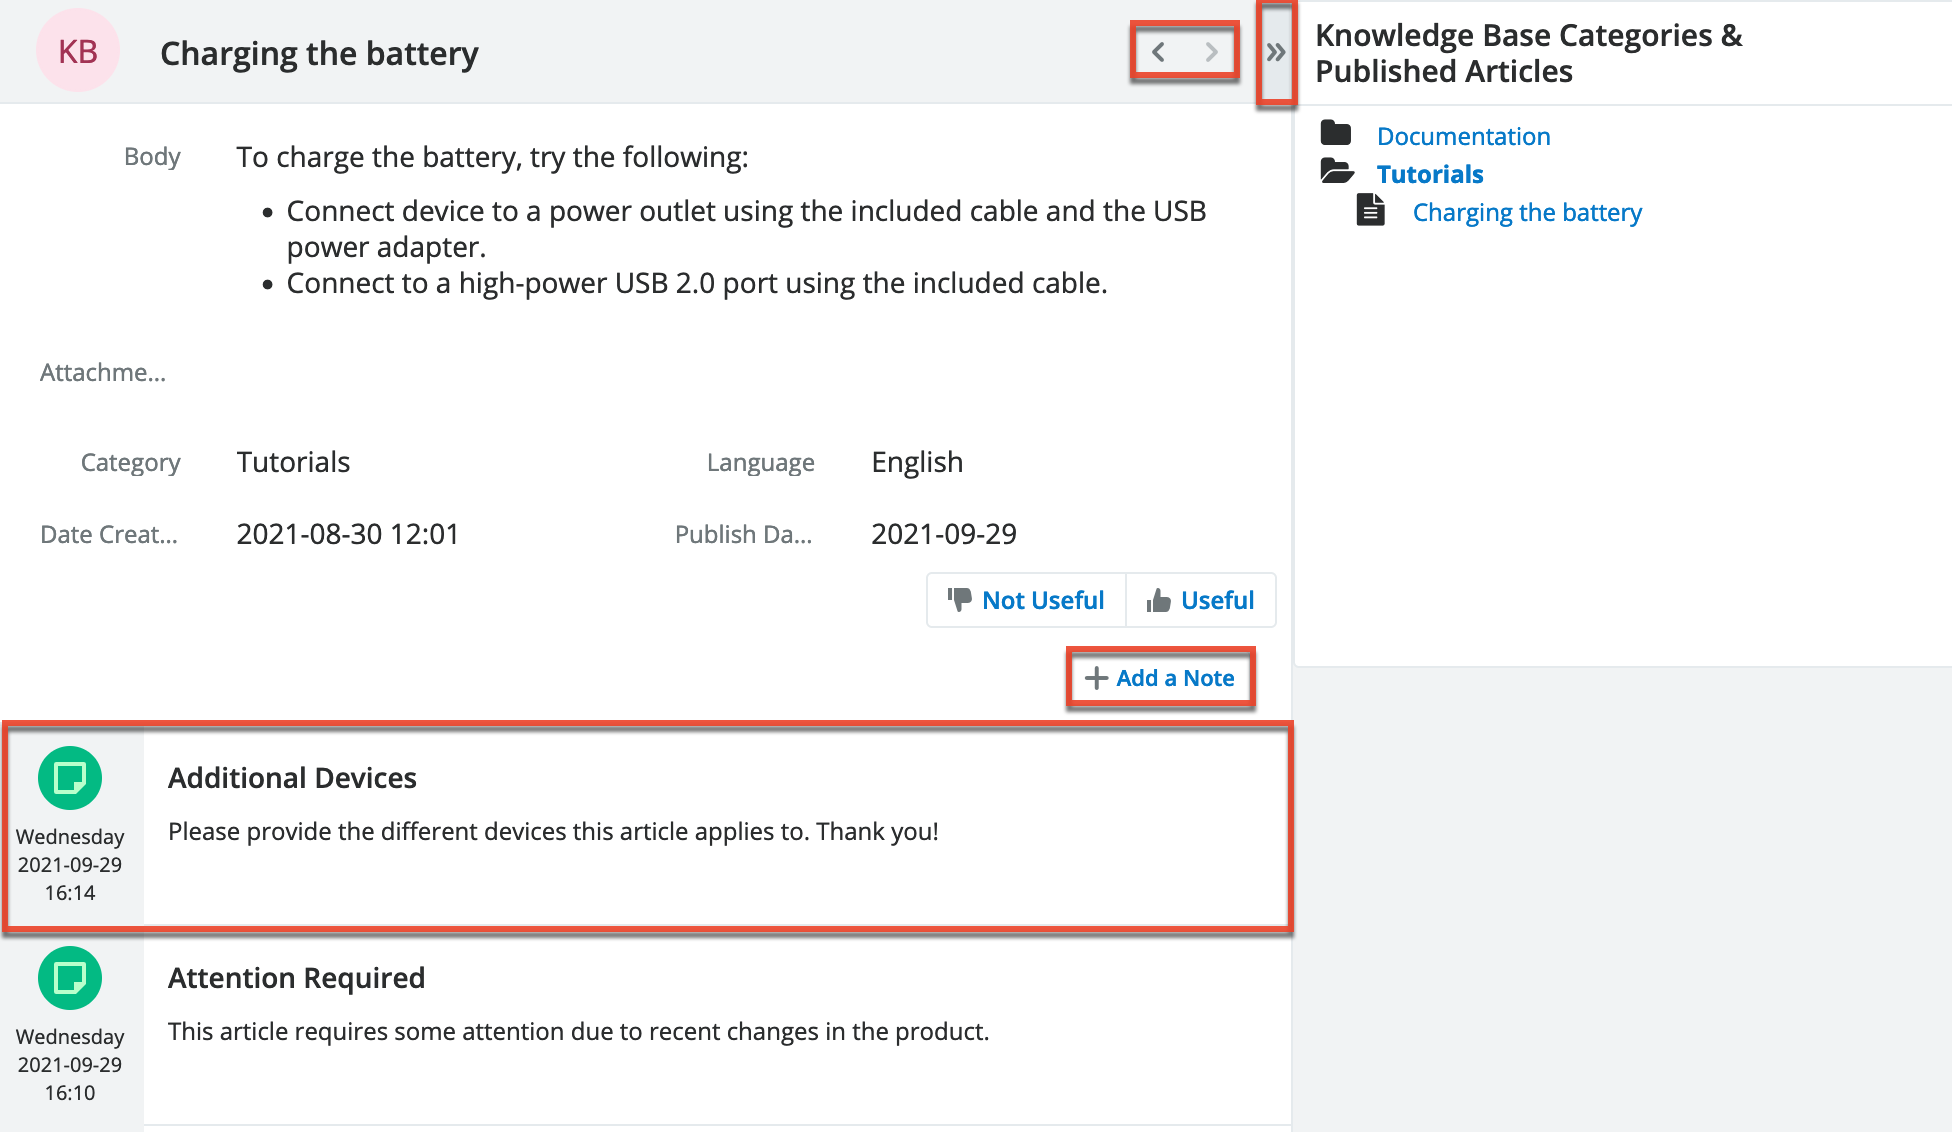Go to previous record with left chevron
1952x1132 pixels.
coord(1158,52)
